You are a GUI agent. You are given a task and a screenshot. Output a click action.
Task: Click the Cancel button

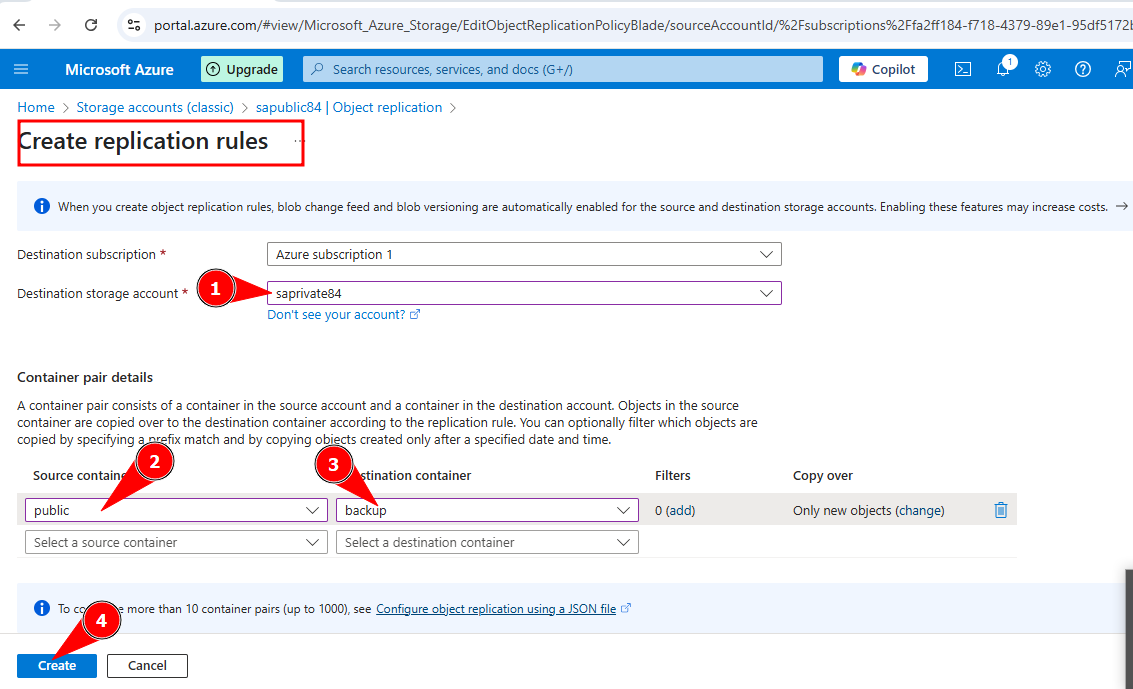click(147, 665)
